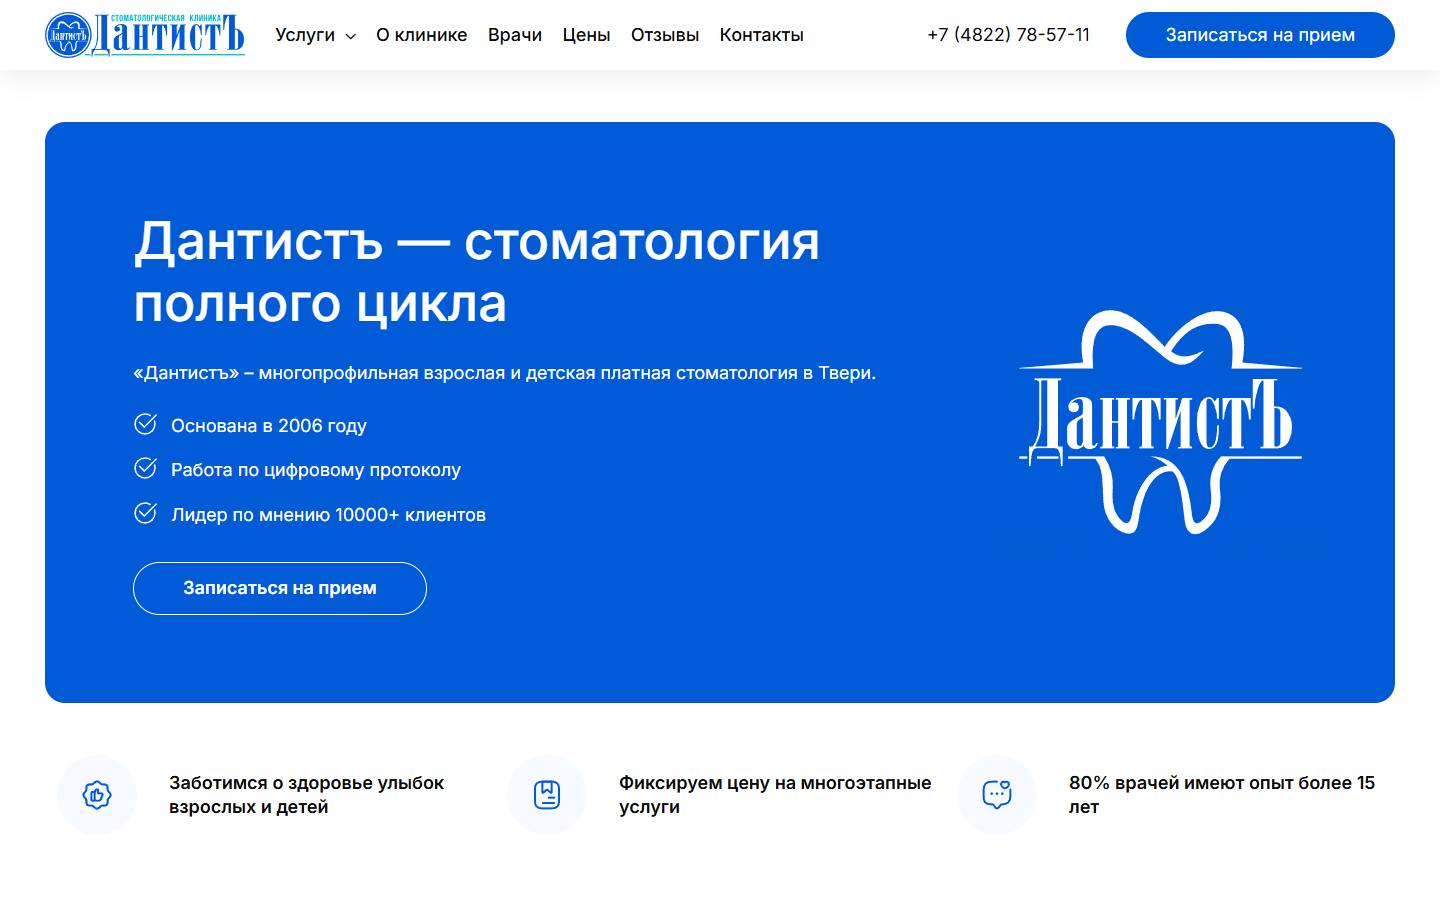Expand the Услуги dropdown chevron
The width and height of the screenshot is (1440, 900).
[x=350, y=36]
